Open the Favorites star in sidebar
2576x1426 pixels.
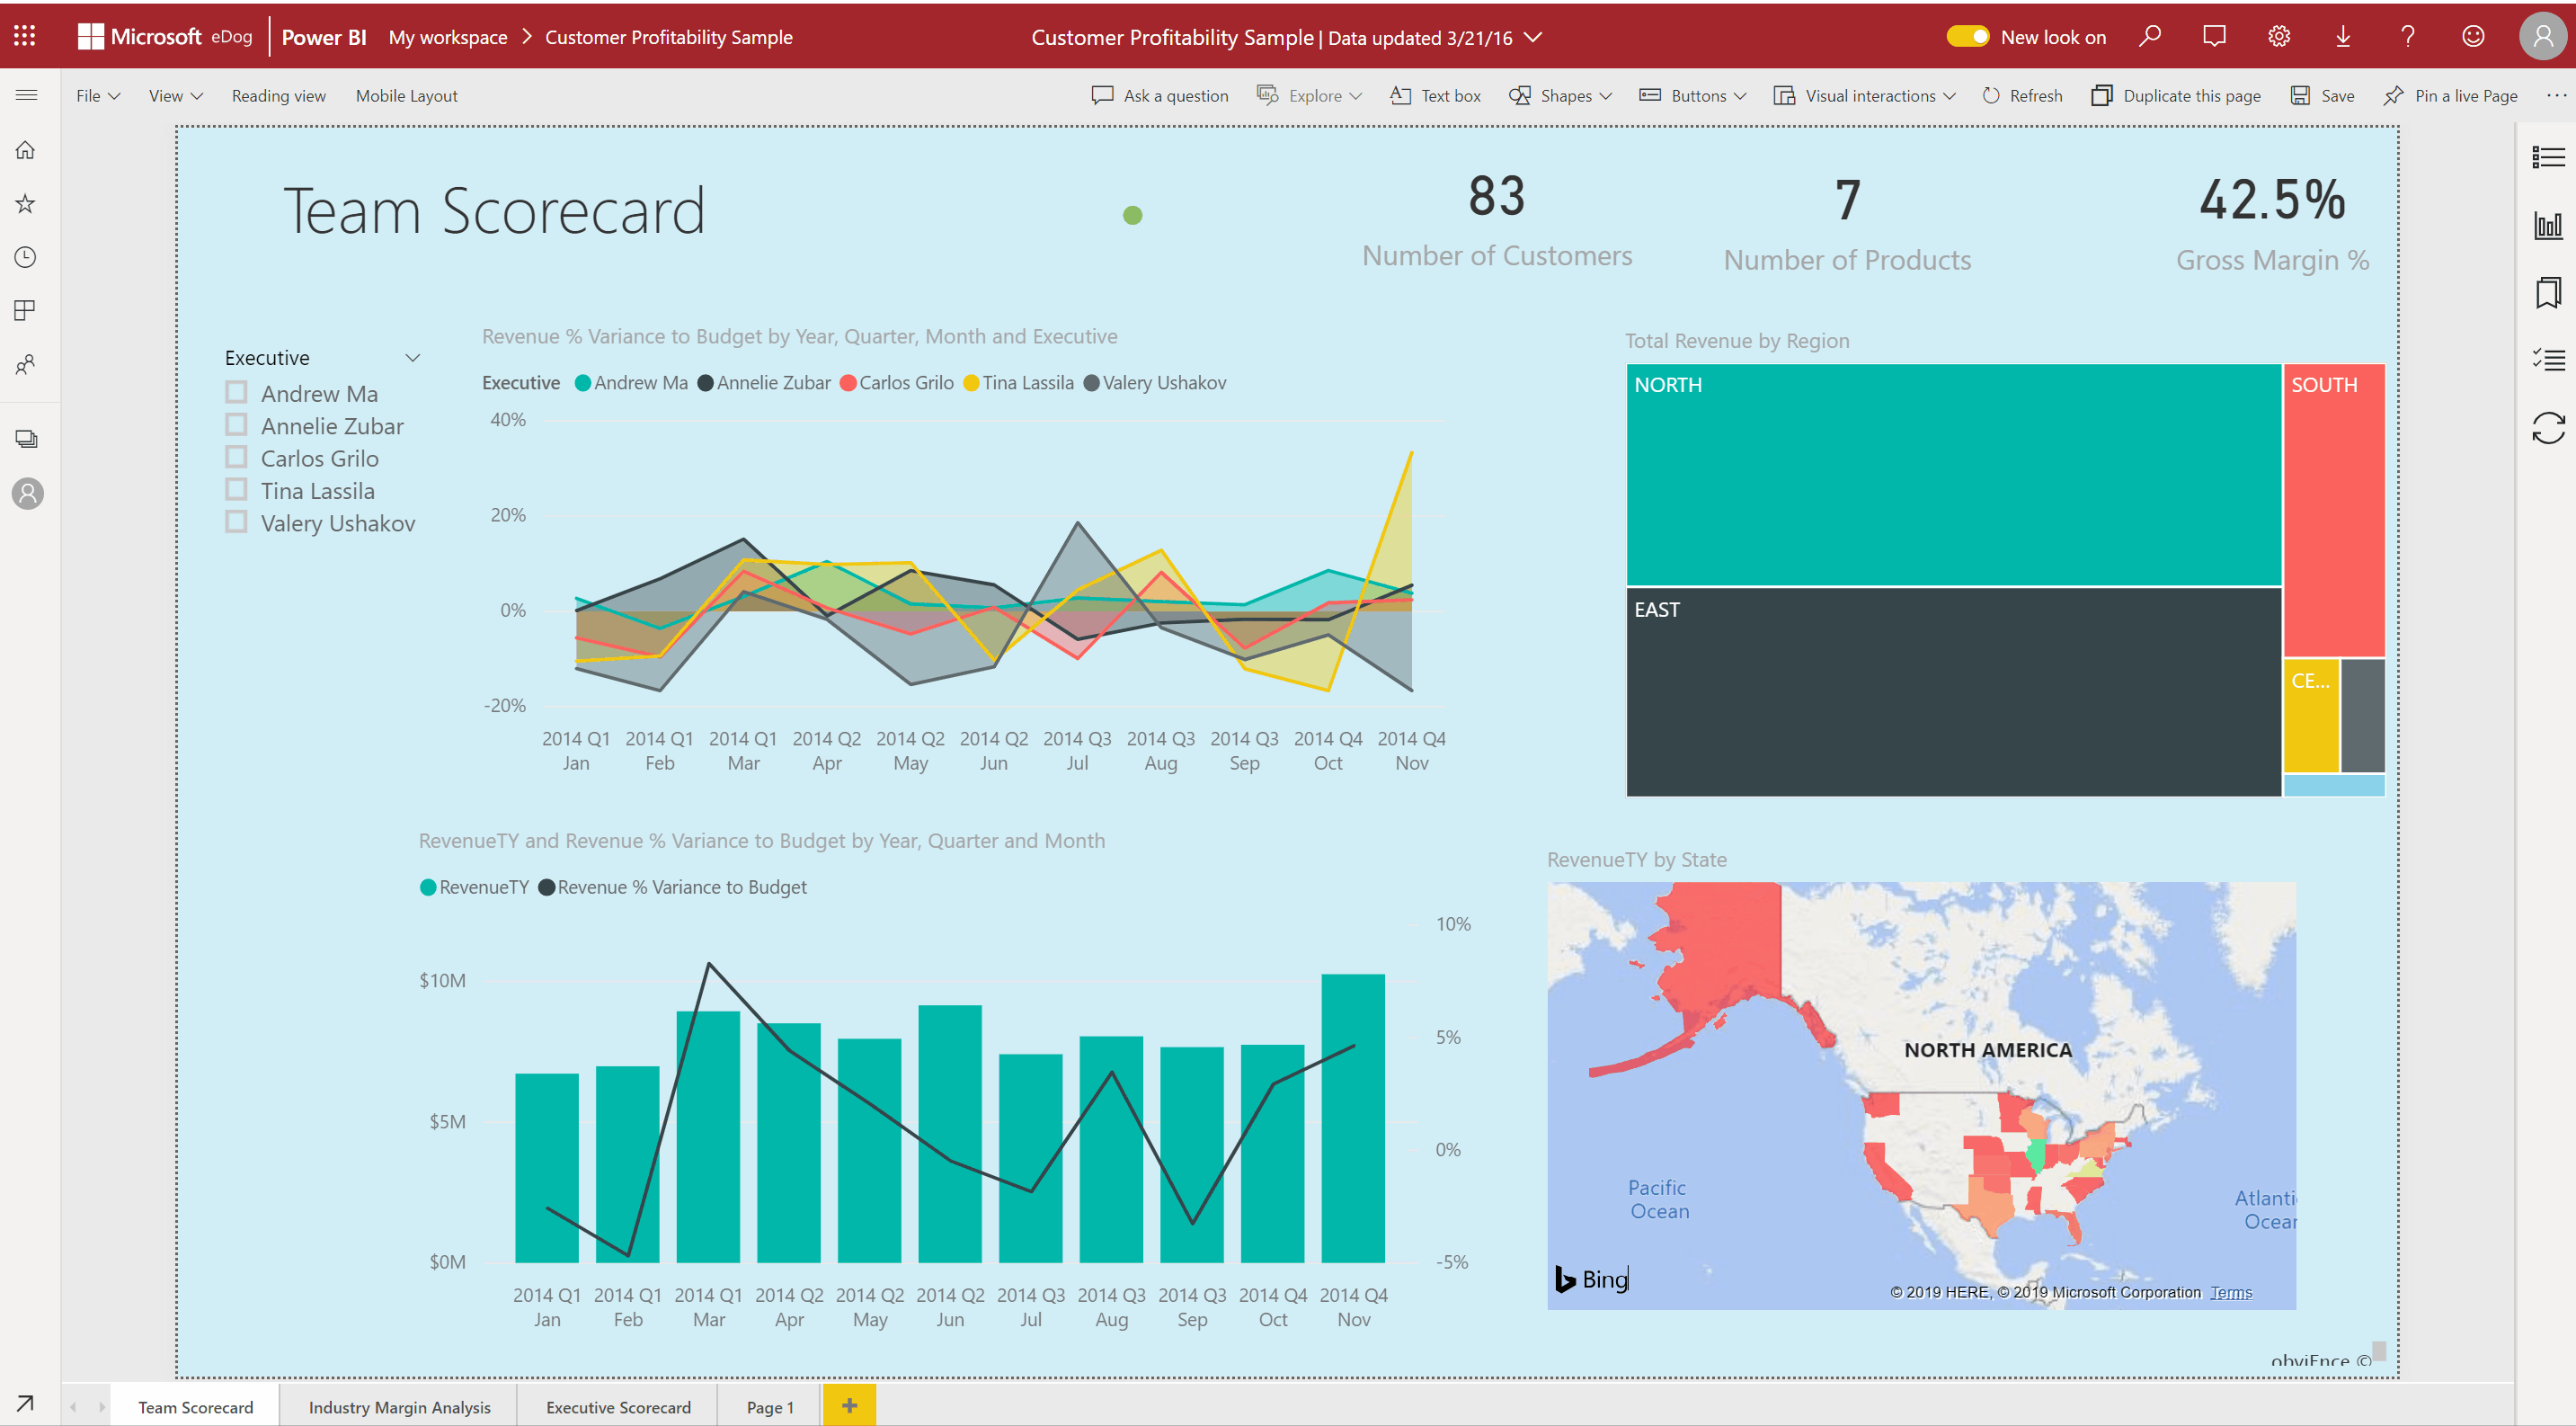pos(25,204)
